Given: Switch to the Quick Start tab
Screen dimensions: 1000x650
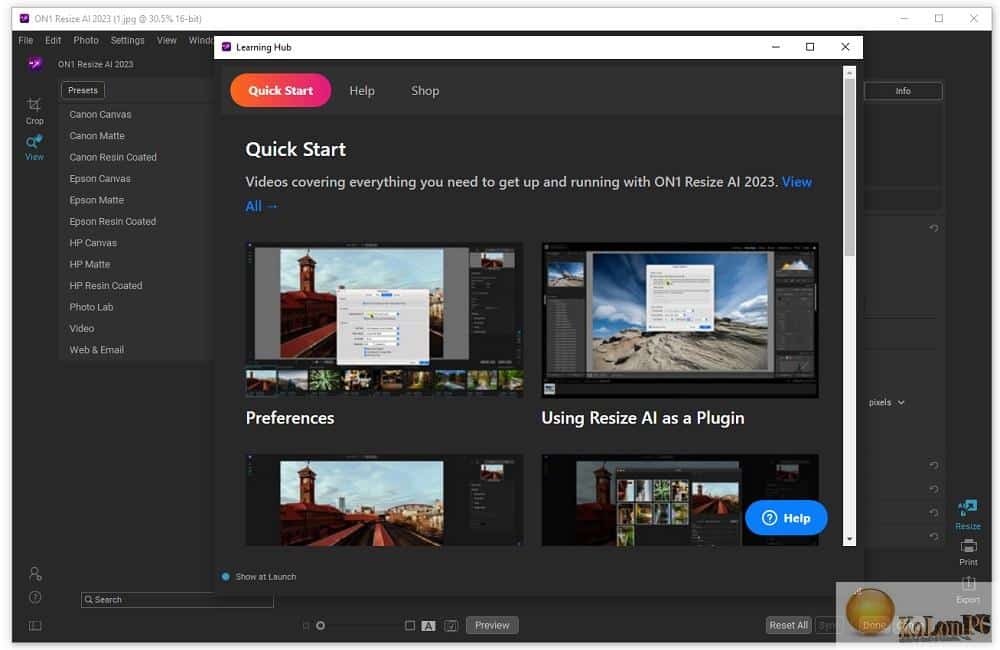Looking at the screenshot, I should [x=281, y=91].
